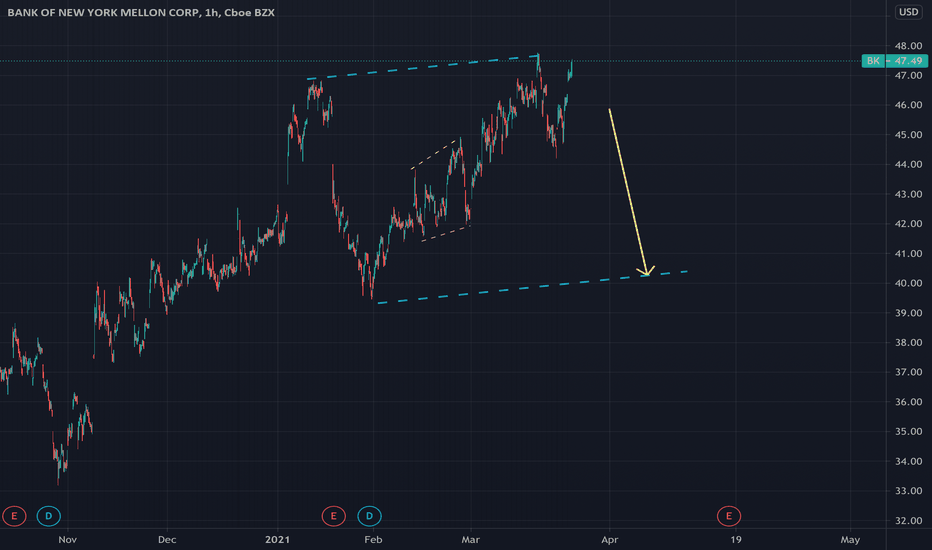Viewport: 932px width, 550px height.
Task: Click the Apr date label
Action: click(x=610, y=540)
